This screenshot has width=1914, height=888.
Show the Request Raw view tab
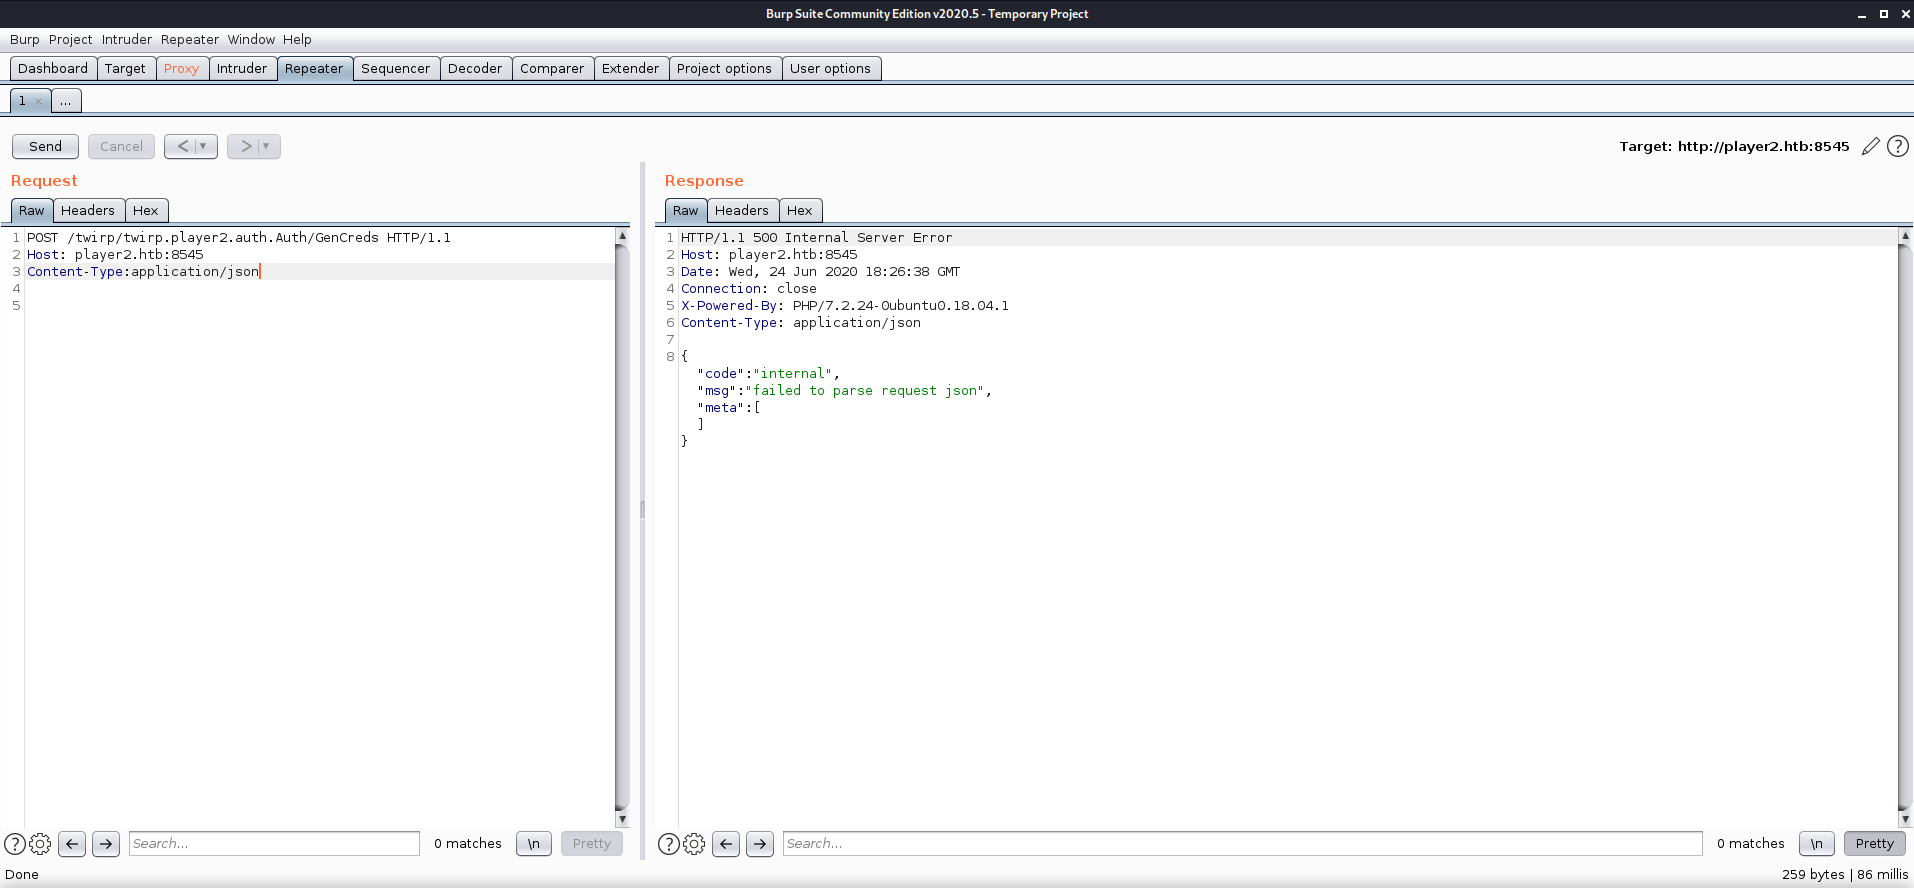pyautogui.click(x=32, y=211)
